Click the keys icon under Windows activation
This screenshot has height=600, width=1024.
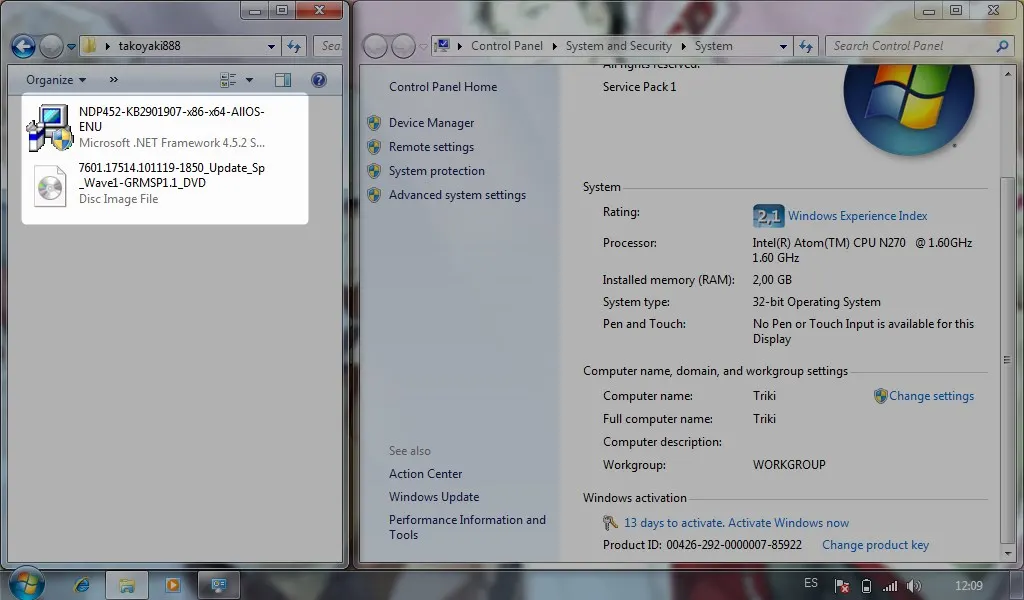(x=610, y=522)
